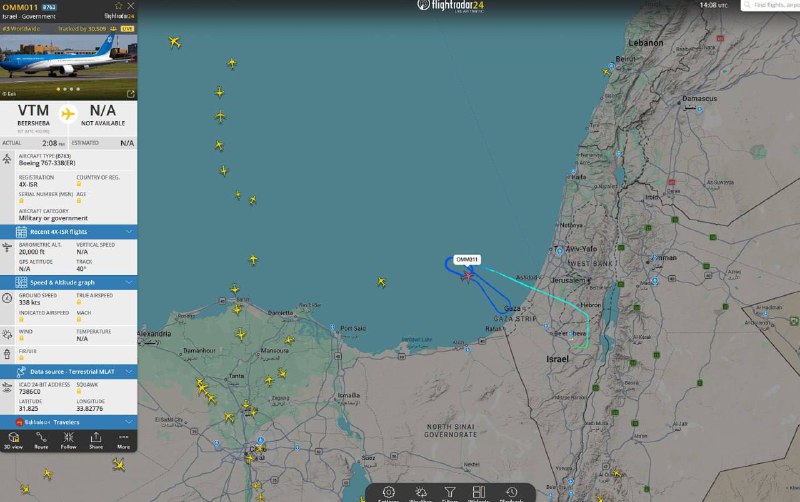Share this flight via Share icon

tap(96, 441)
